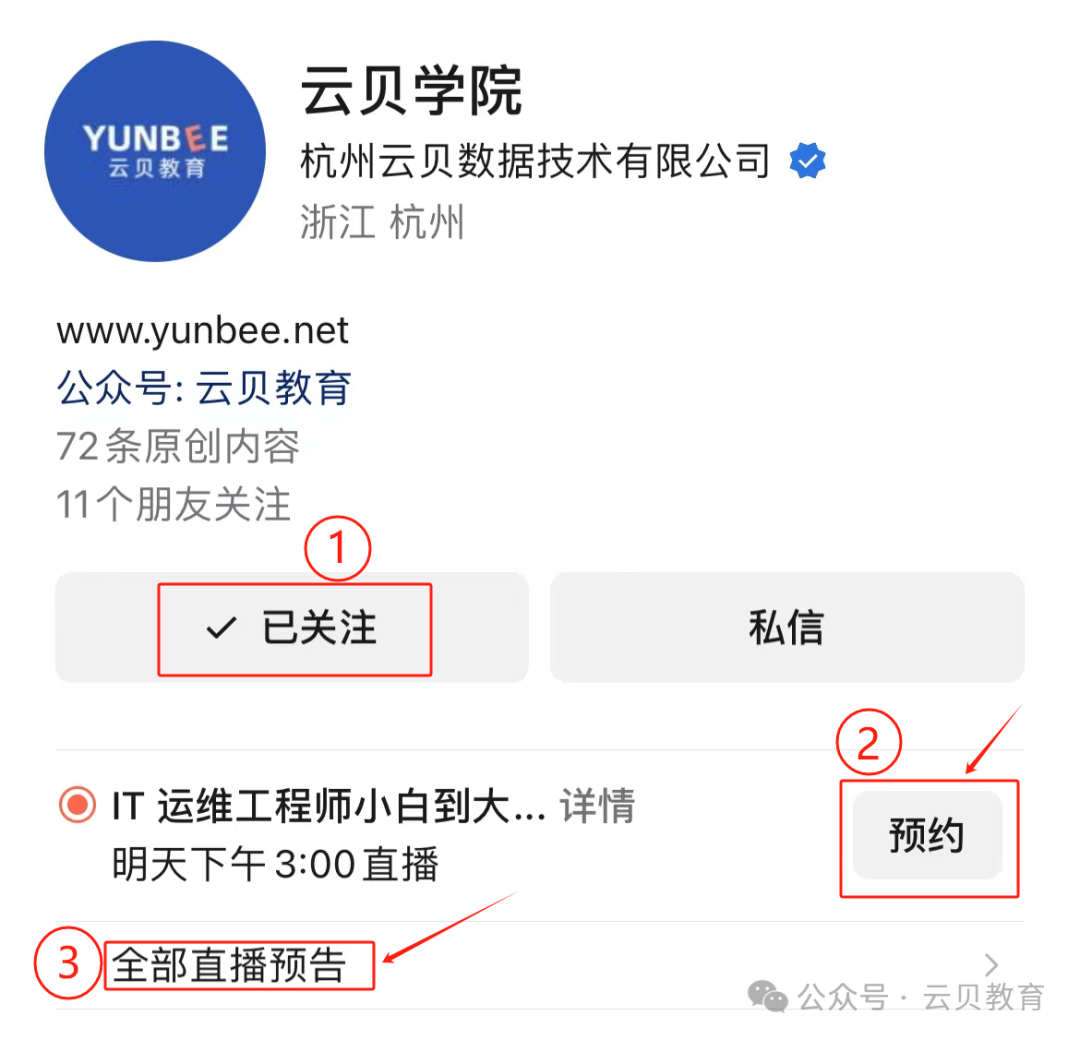The height and width of the screenshot is (1040, 1080).
Task: View the 72条原创内容 count
Action: click(178, 446)
